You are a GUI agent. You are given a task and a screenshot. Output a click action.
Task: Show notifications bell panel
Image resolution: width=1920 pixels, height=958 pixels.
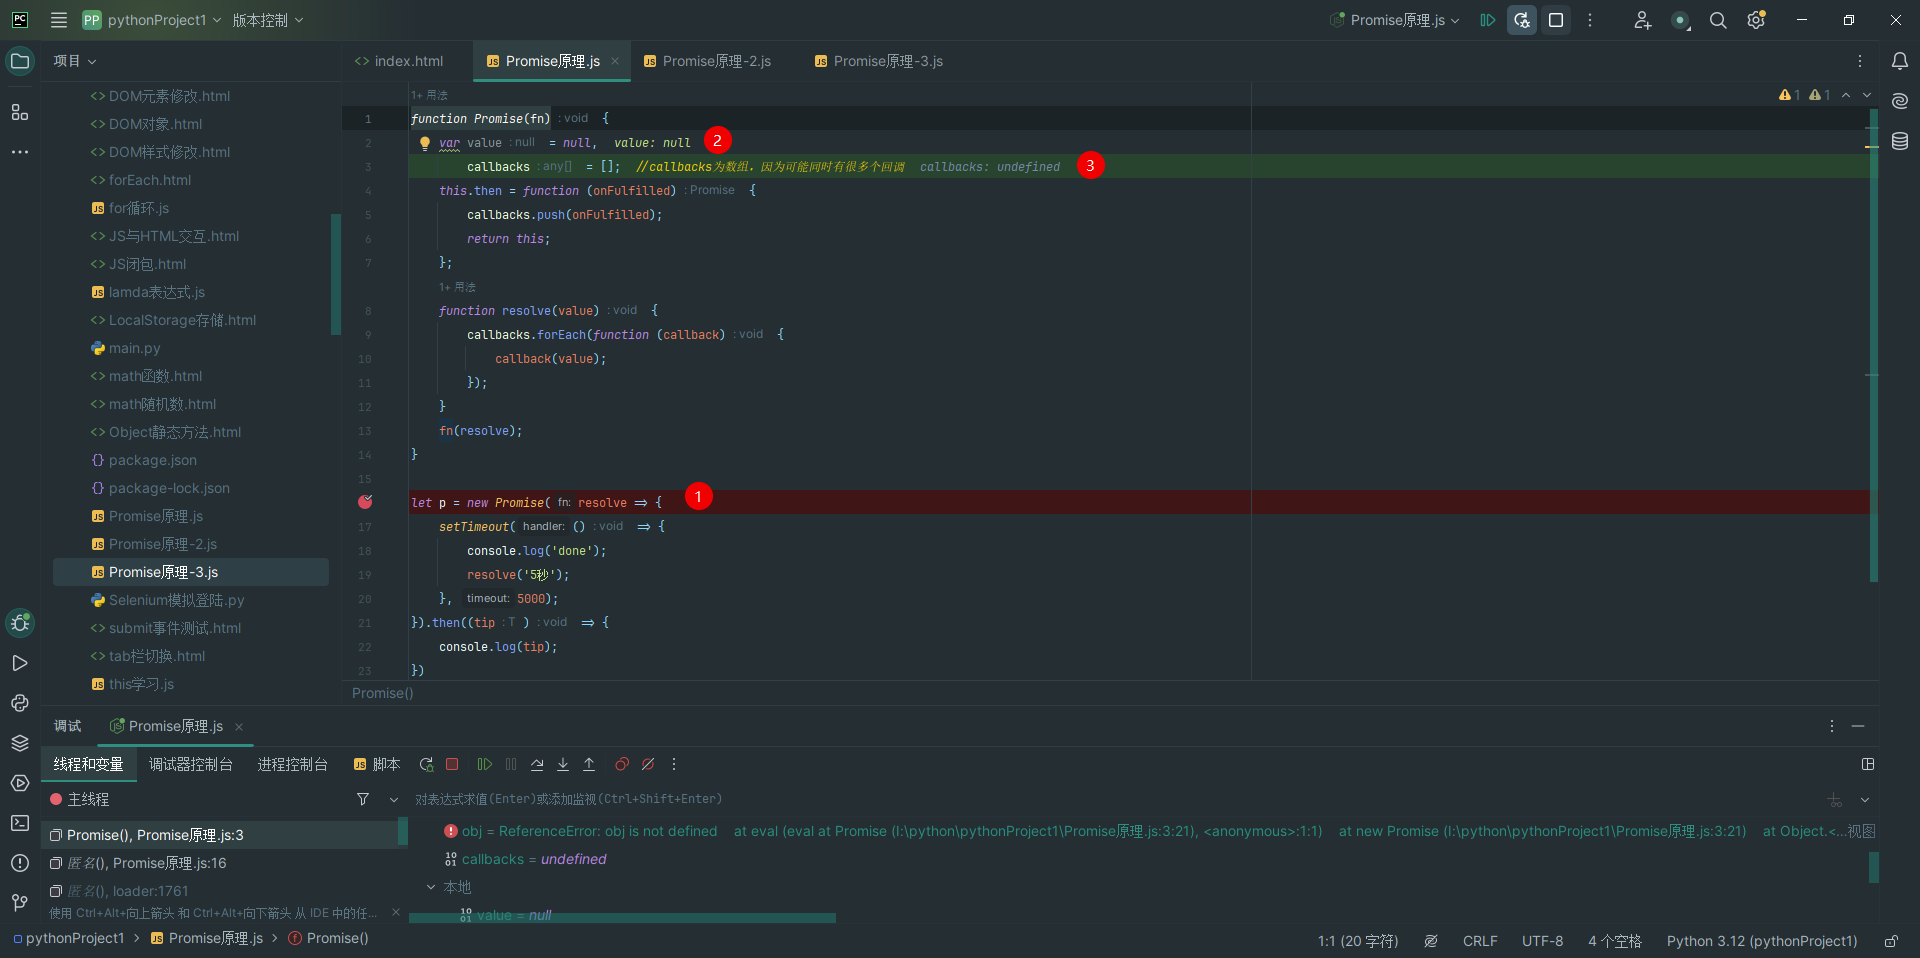click(1900, 61)
